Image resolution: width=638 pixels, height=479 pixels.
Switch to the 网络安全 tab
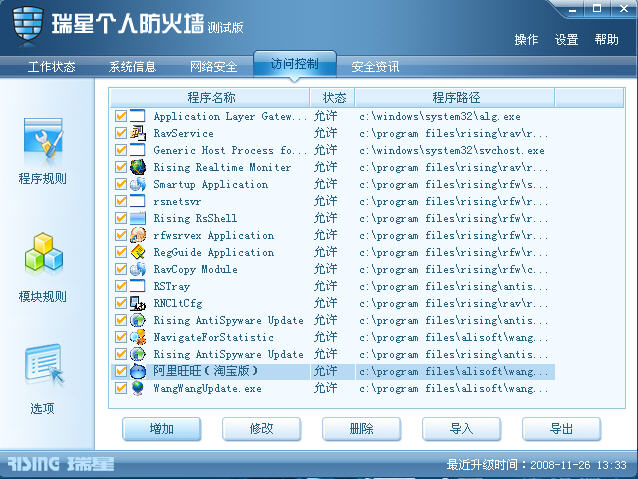pyautogui.click(x=214, y=66)
